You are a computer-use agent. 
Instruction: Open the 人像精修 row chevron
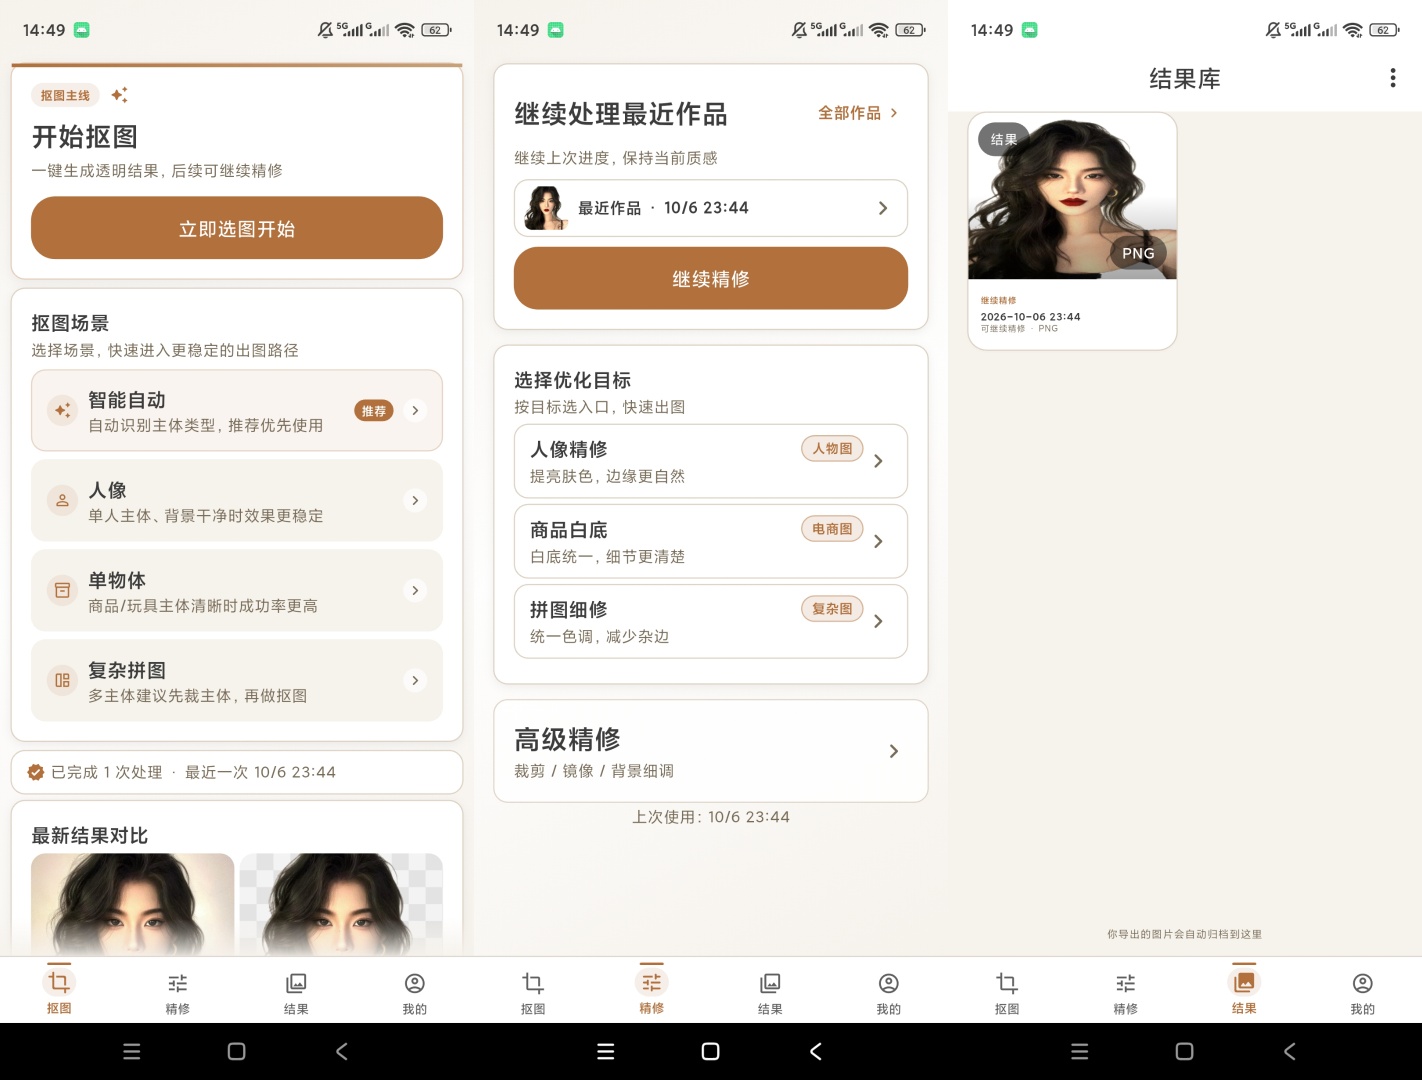pos(878,461)
